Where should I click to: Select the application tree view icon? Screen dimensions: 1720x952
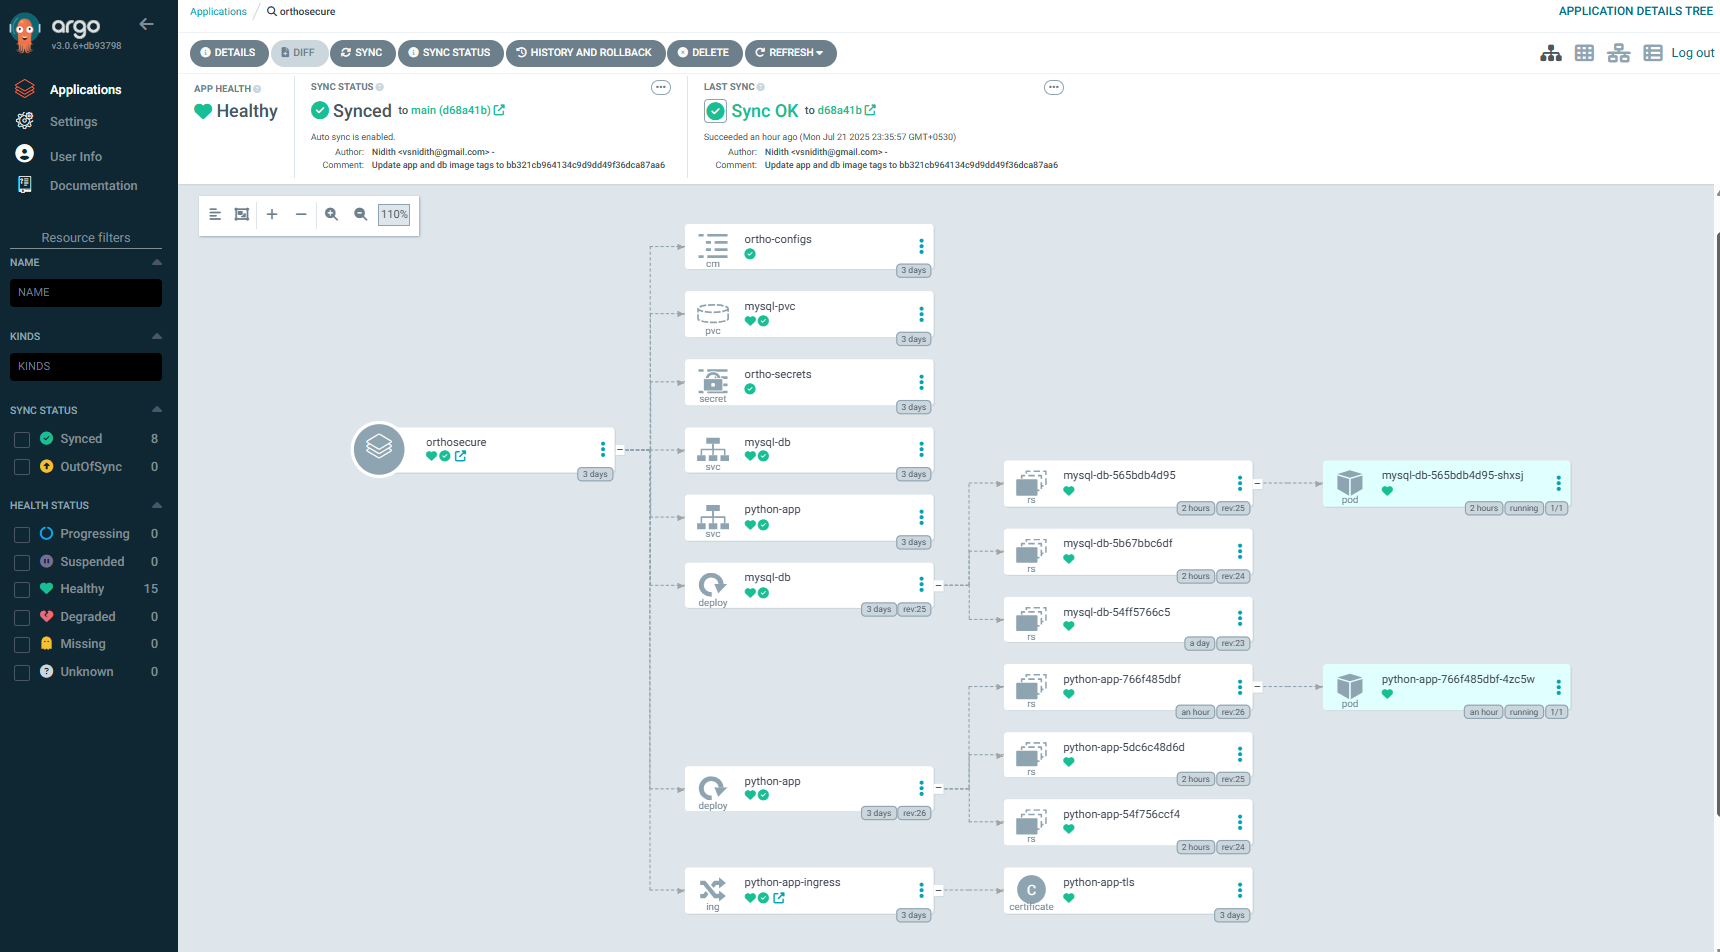point(1551,53)
